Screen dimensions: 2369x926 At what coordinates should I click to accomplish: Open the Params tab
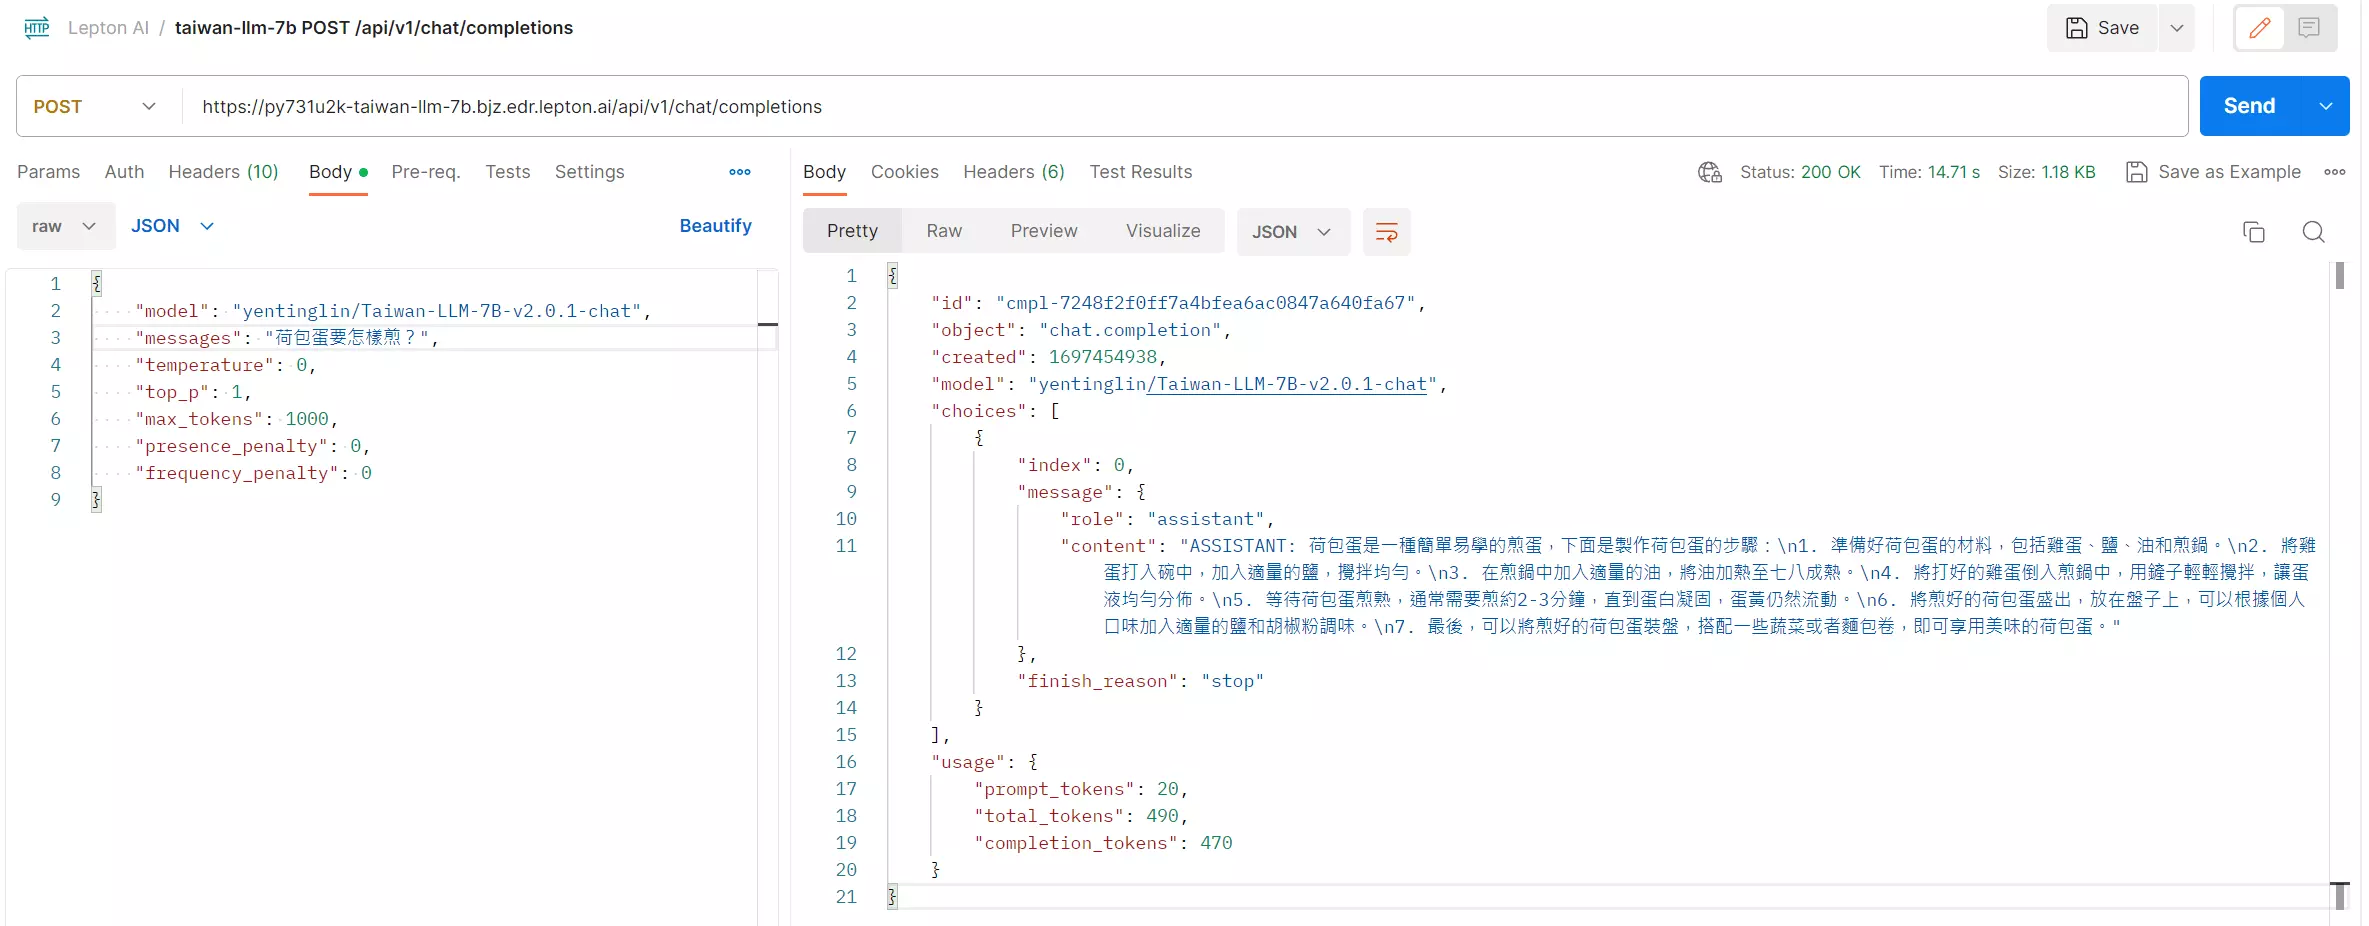(48, 172)
